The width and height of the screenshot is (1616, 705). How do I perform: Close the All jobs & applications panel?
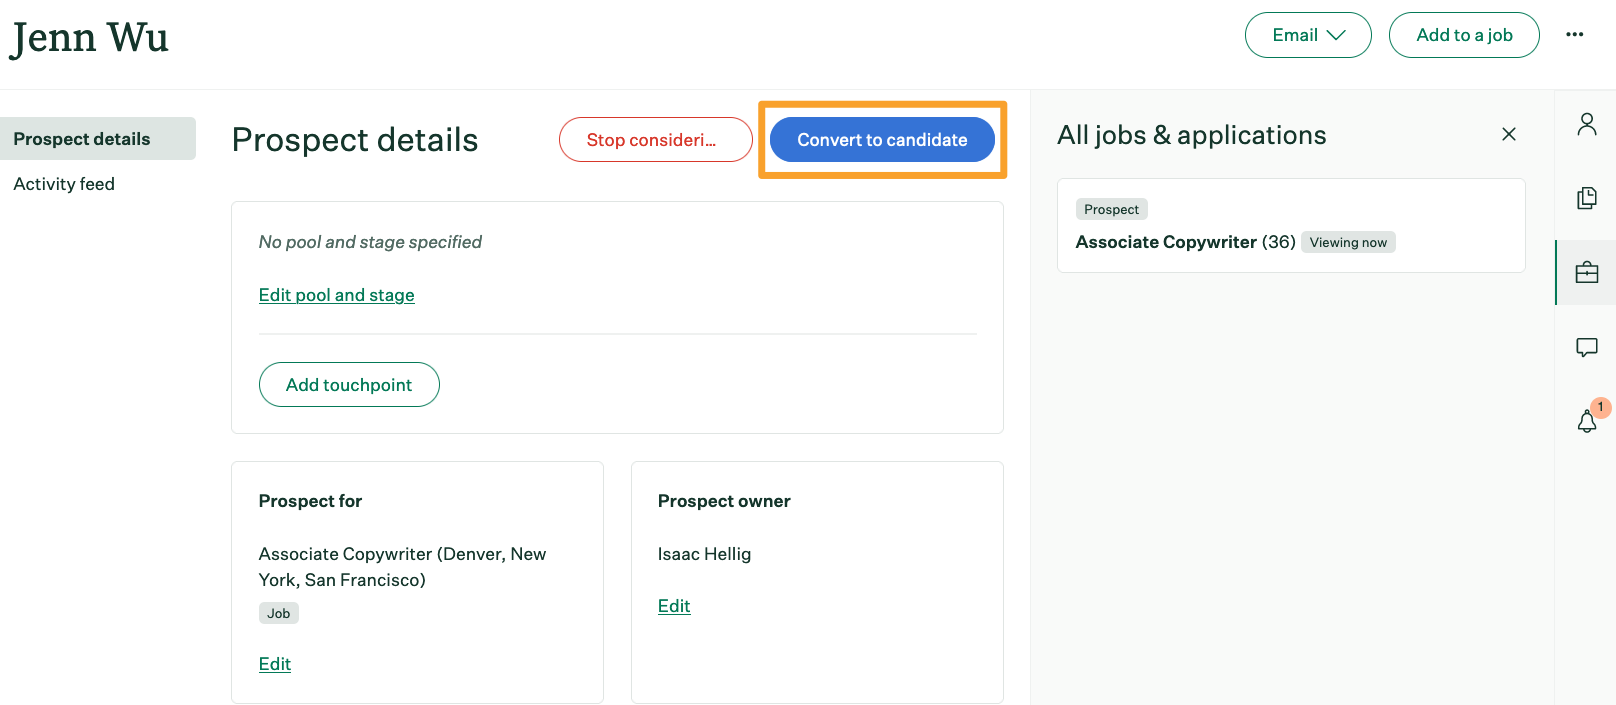coord(1509,134)
